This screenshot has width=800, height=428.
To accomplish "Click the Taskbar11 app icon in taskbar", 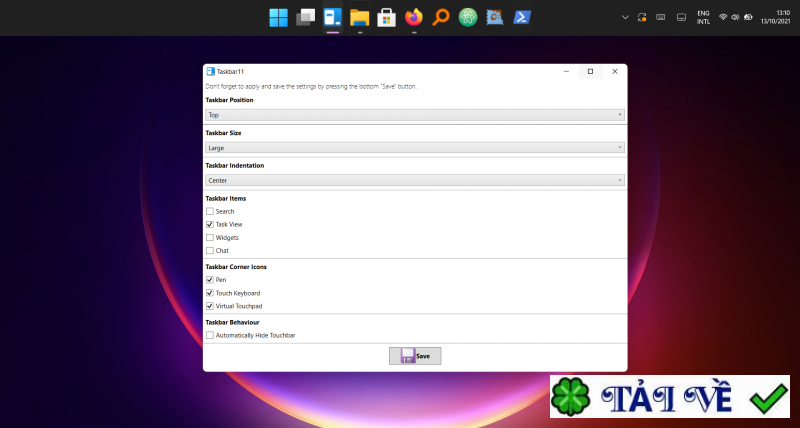I will point(333,17).
